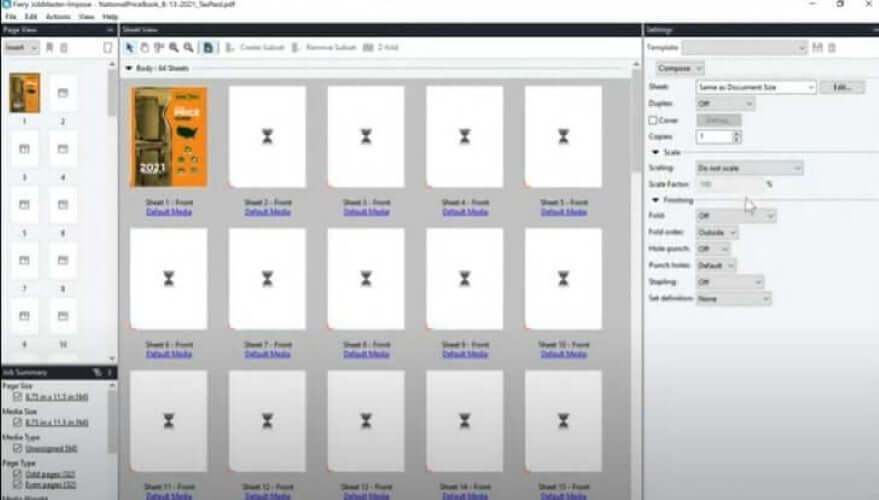Open the View menu
This screenshot has width=879, height=500.
click(x=86, y=17)
